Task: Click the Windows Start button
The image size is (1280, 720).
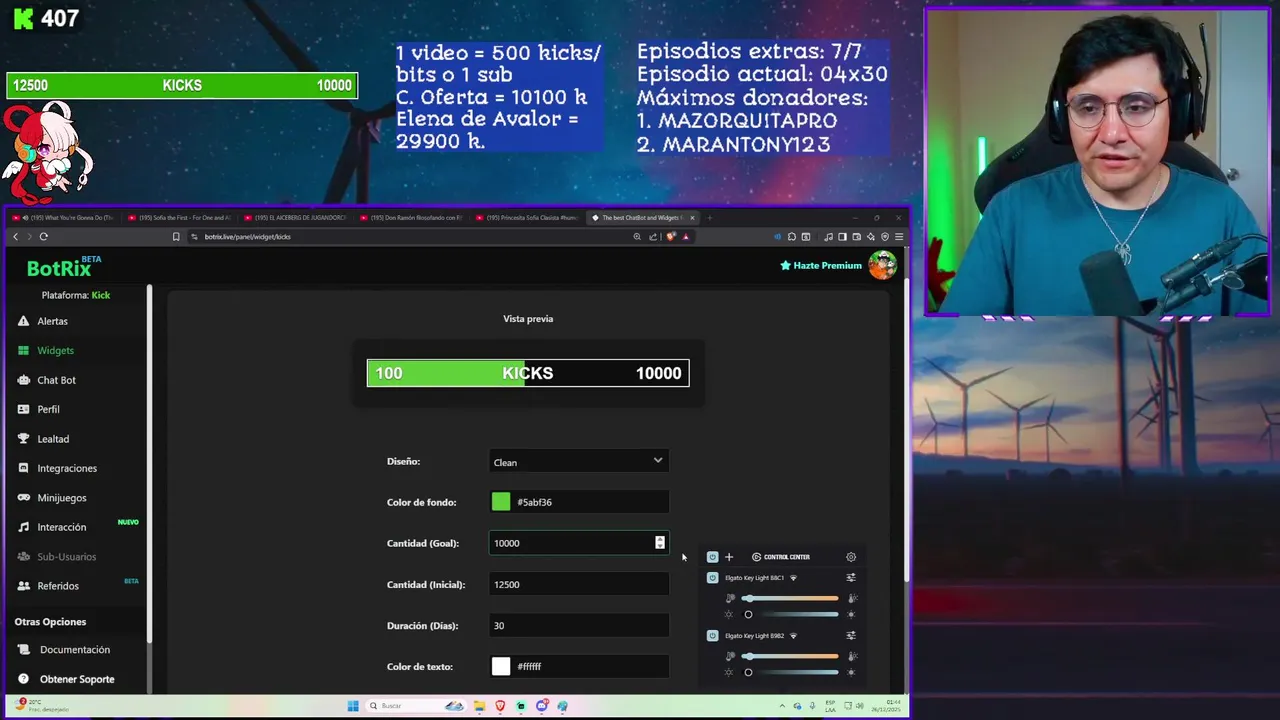Action: [x=352, y=706]
